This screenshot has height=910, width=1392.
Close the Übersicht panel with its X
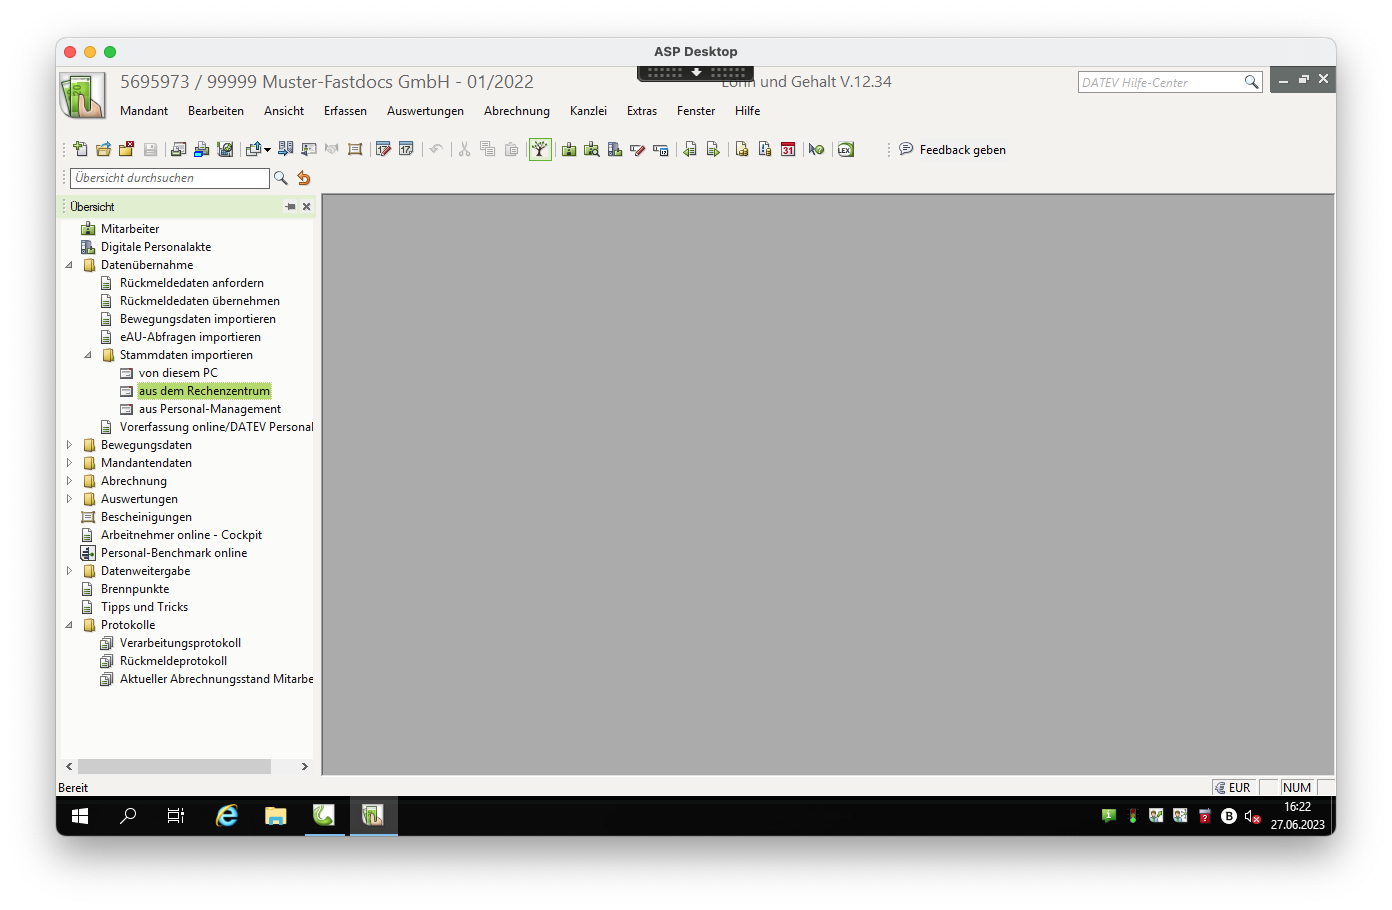click(x=307, y=207)
